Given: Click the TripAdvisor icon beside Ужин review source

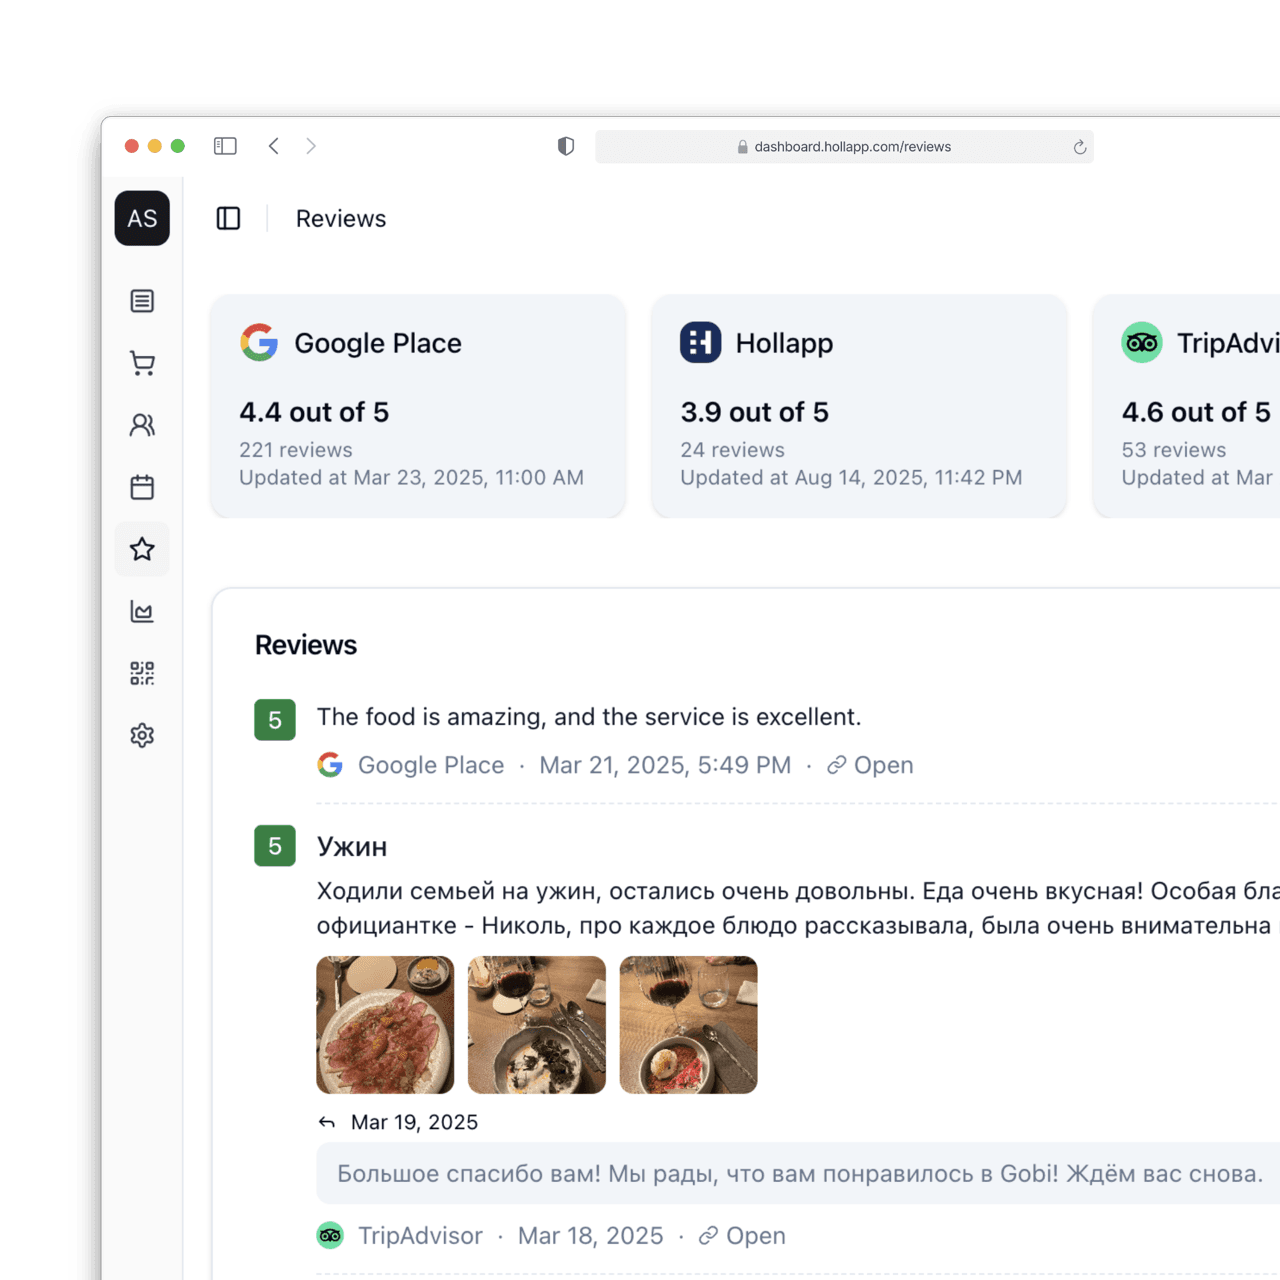Looking at the screenshot, I should 330,1236.
